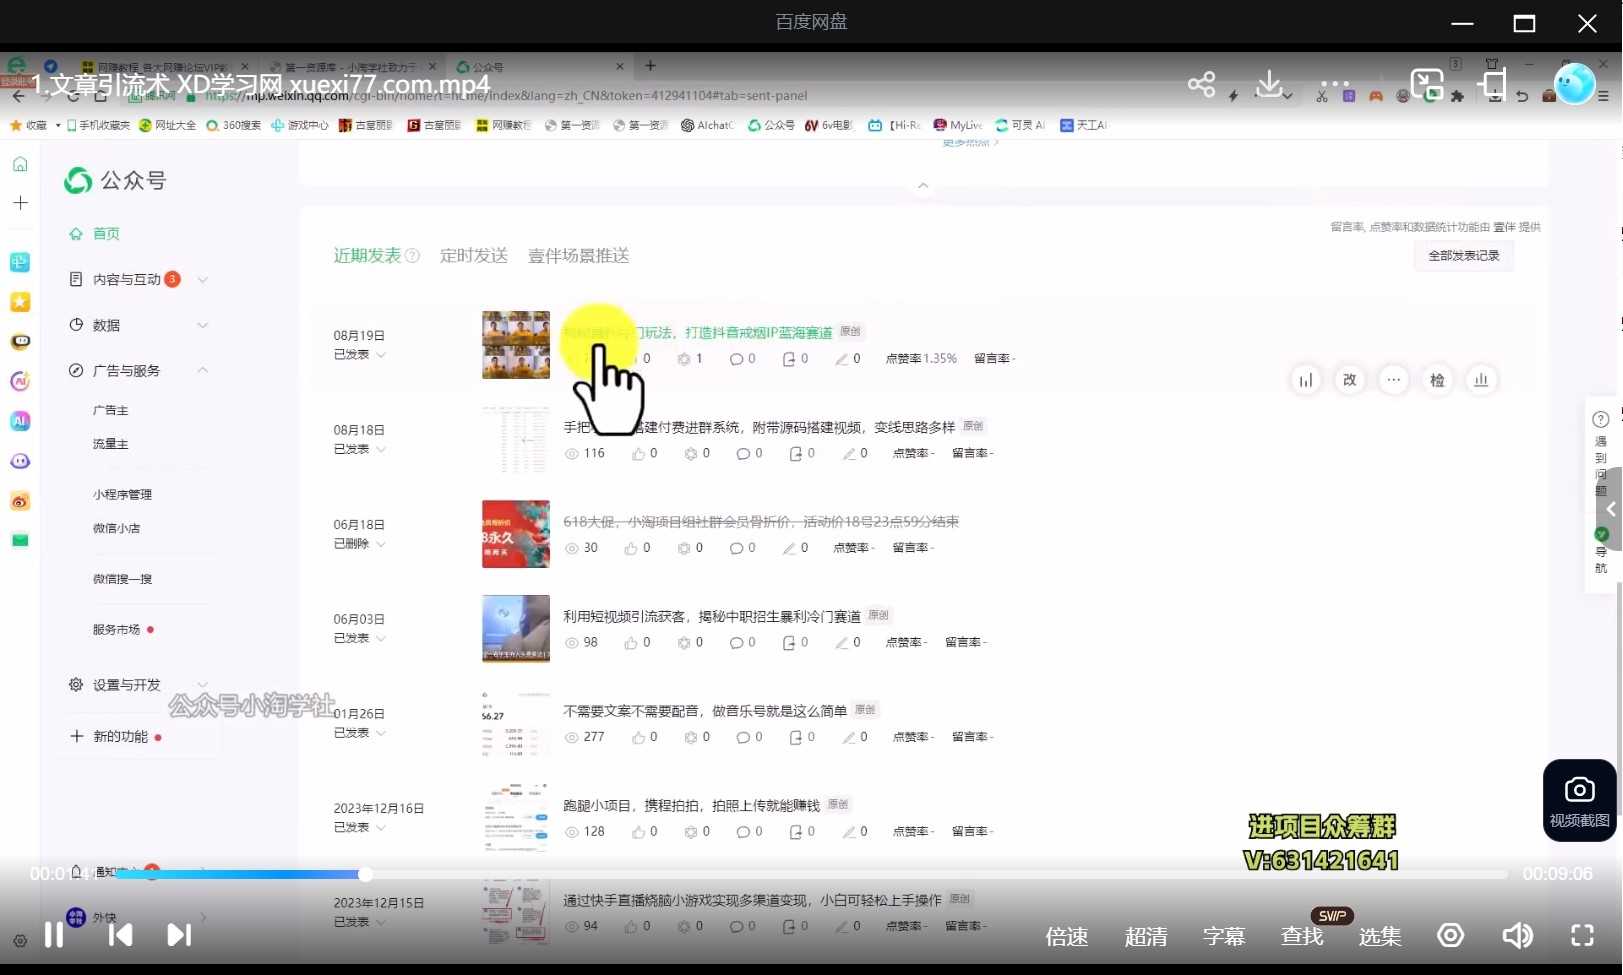Switch to the 定时发送 tab
The width and height of the screenshot is (1623, 975).
(473, 256)
